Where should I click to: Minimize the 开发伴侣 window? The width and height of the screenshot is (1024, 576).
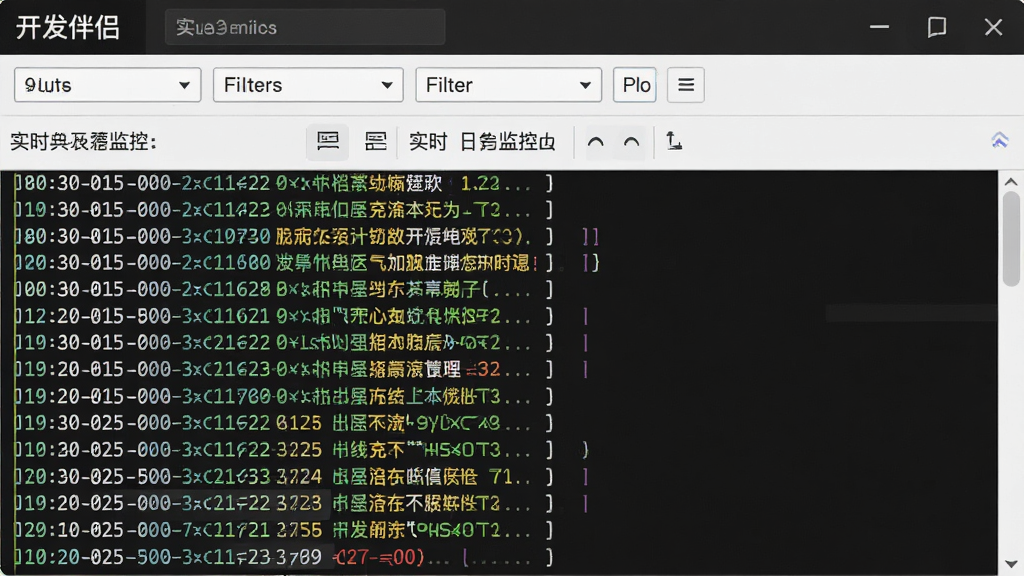click(x=879, y=27)
